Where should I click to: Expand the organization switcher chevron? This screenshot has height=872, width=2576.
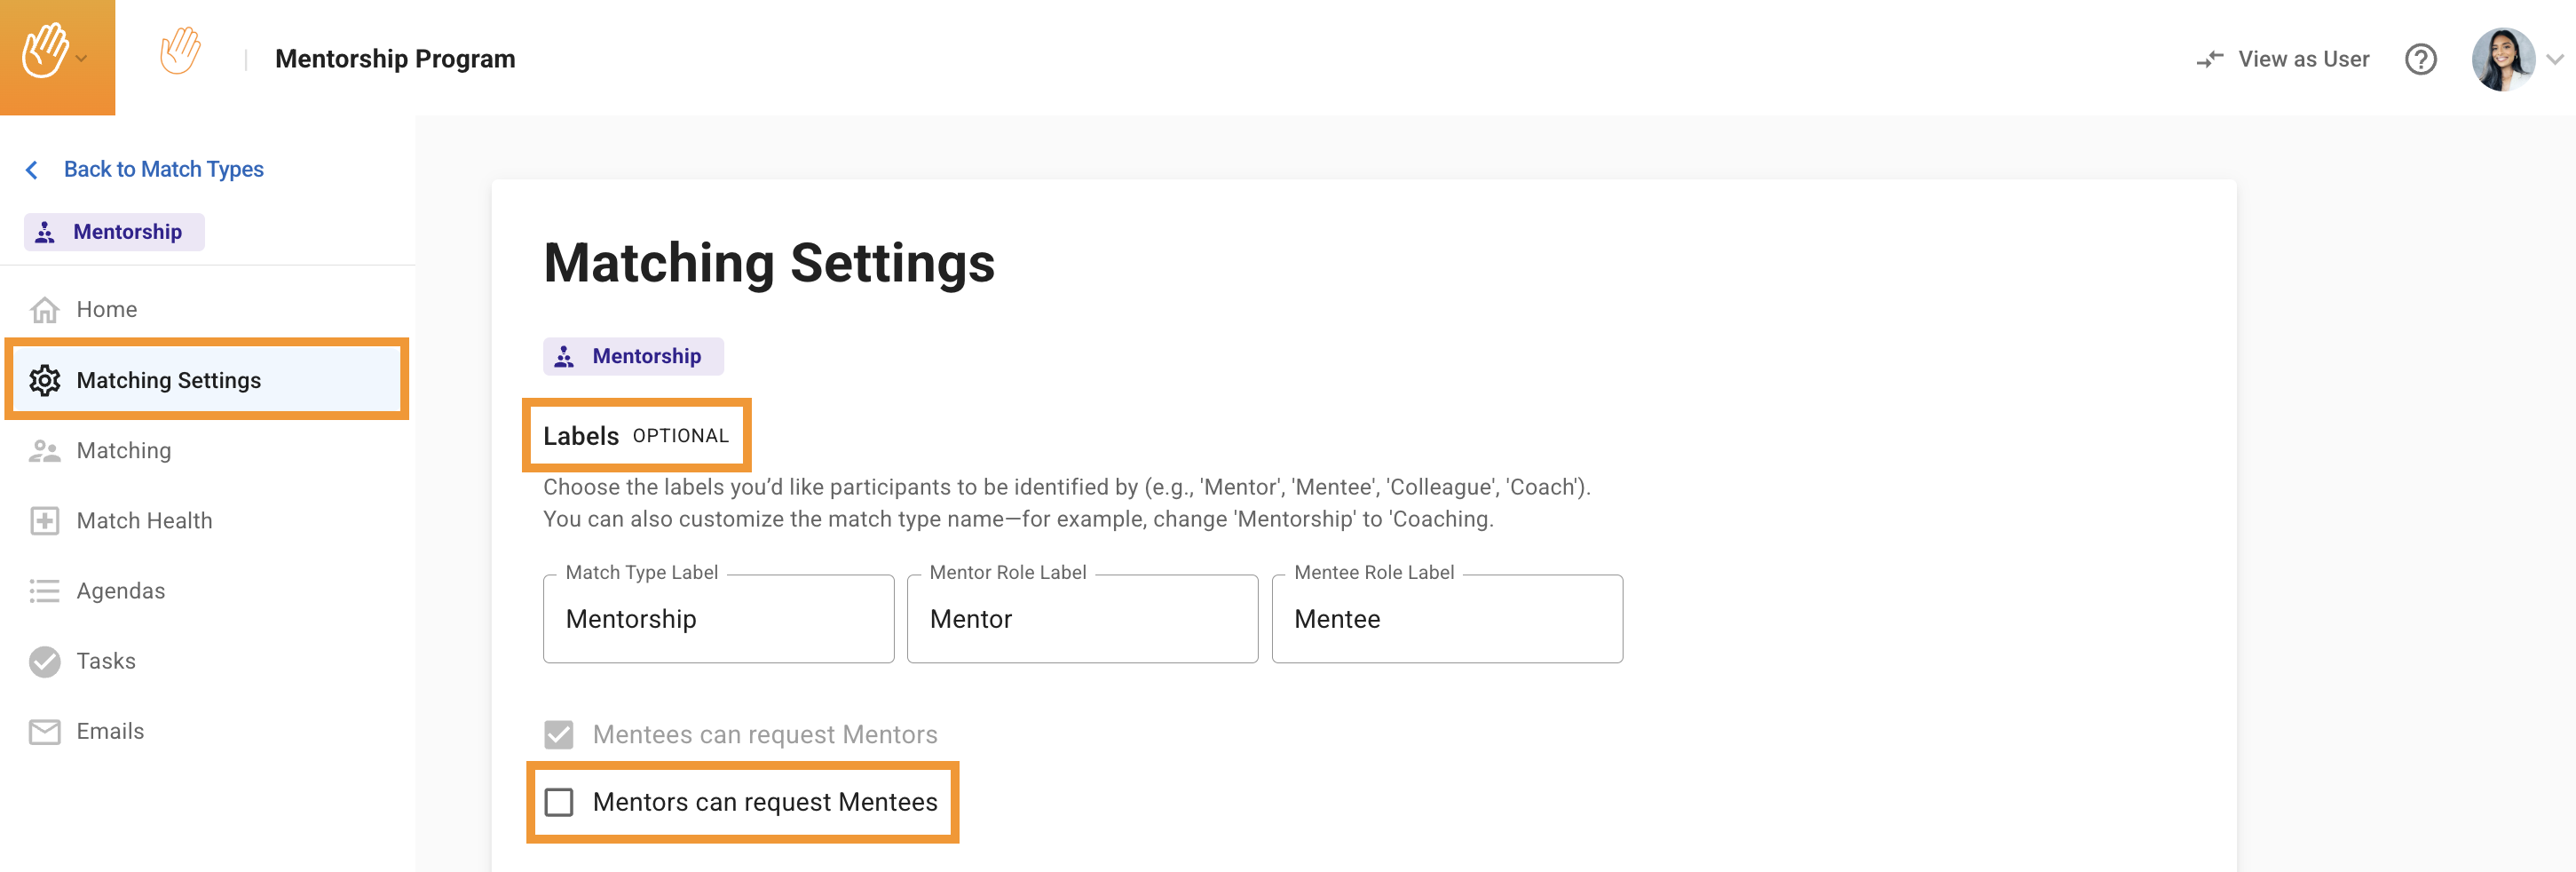click(82, 59)
